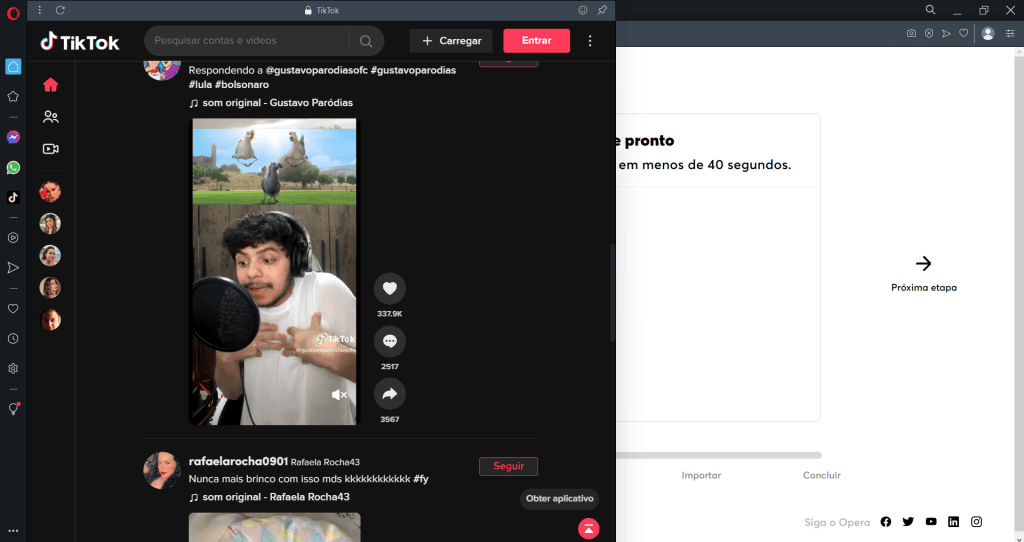Open the lightbulb tips icon in sidebar
The height and width of the screenshot is (542, 1024).
coord(13,409)
